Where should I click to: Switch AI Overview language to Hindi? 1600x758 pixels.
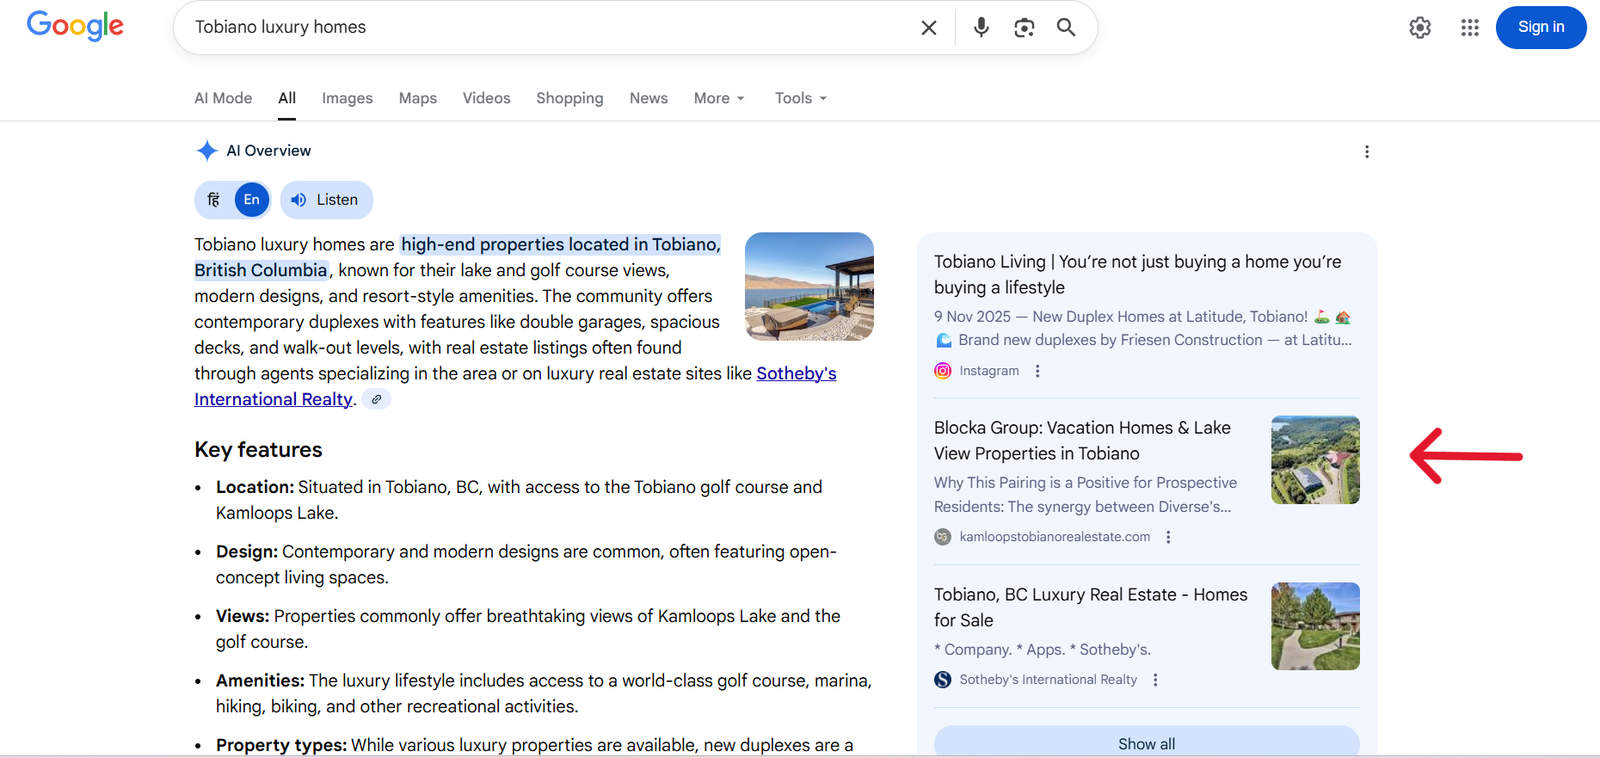click(214, 200)
